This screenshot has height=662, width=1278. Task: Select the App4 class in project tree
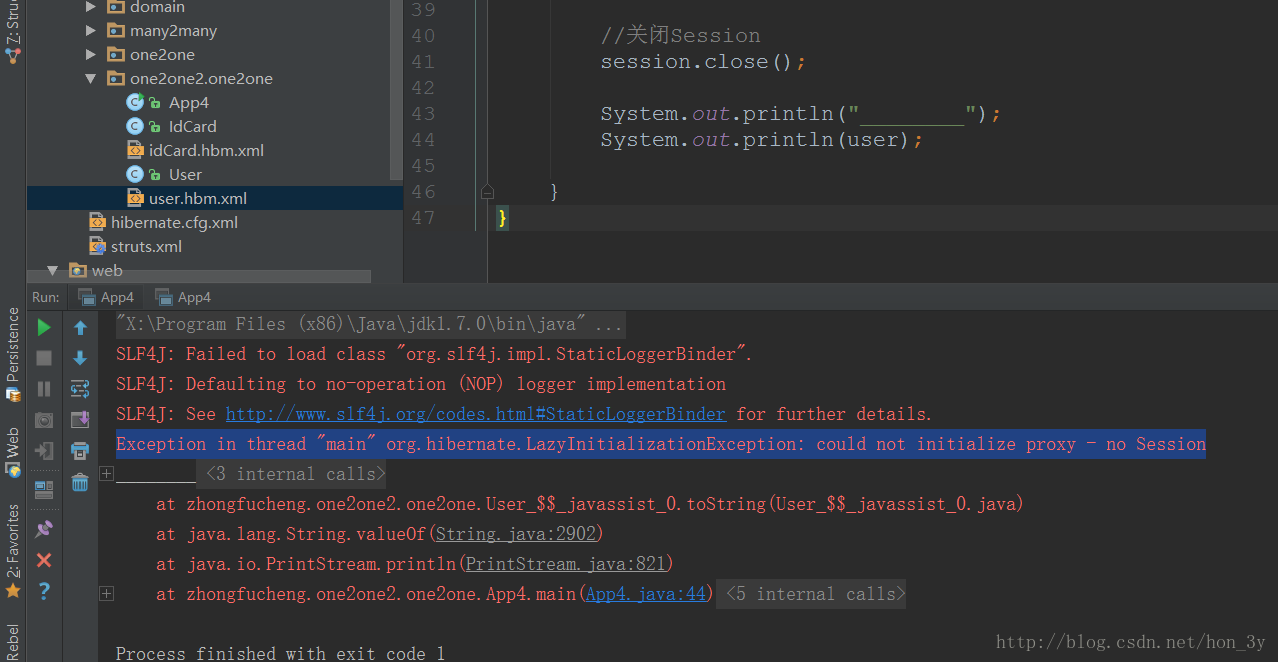pos(188,103)
